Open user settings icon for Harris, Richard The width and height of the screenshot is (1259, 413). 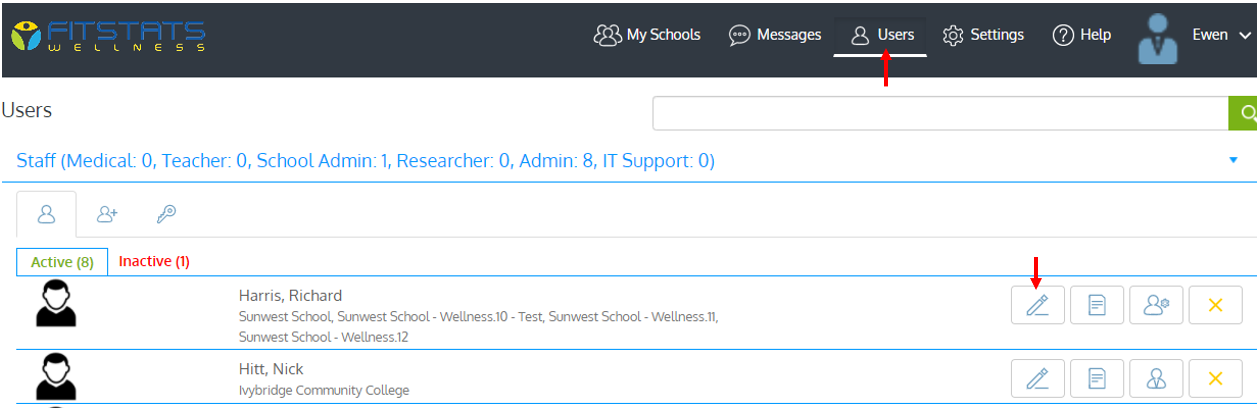point(1156,305)
